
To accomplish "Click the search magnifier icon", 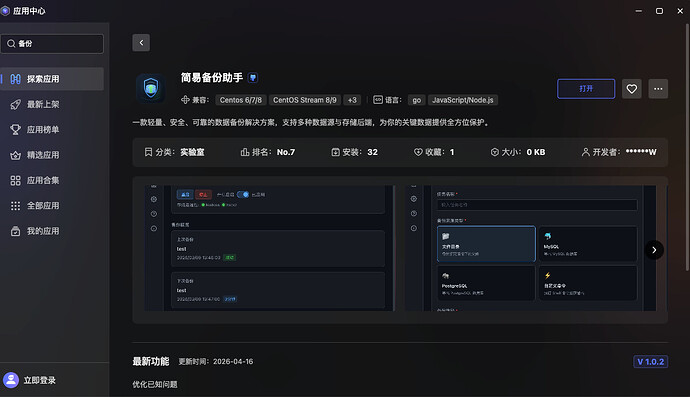I will point(11,44).
